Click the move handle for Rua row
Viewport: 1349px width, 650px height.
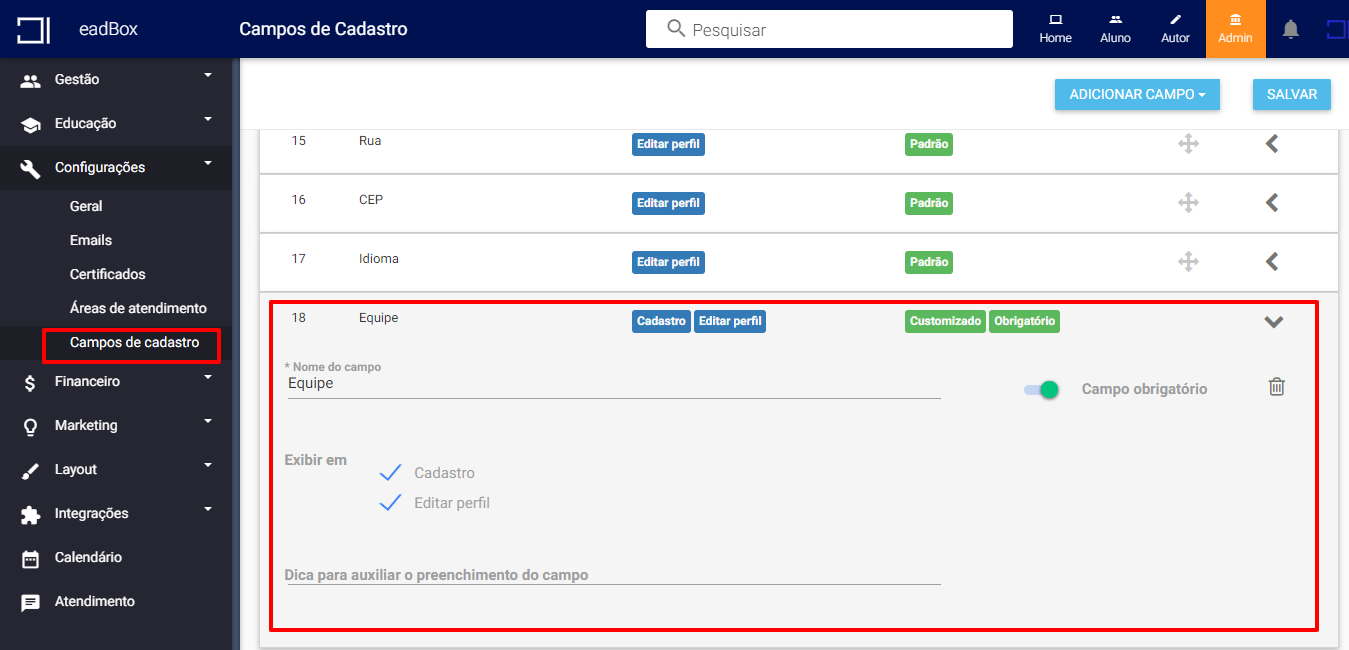(x=1188, y=144)
